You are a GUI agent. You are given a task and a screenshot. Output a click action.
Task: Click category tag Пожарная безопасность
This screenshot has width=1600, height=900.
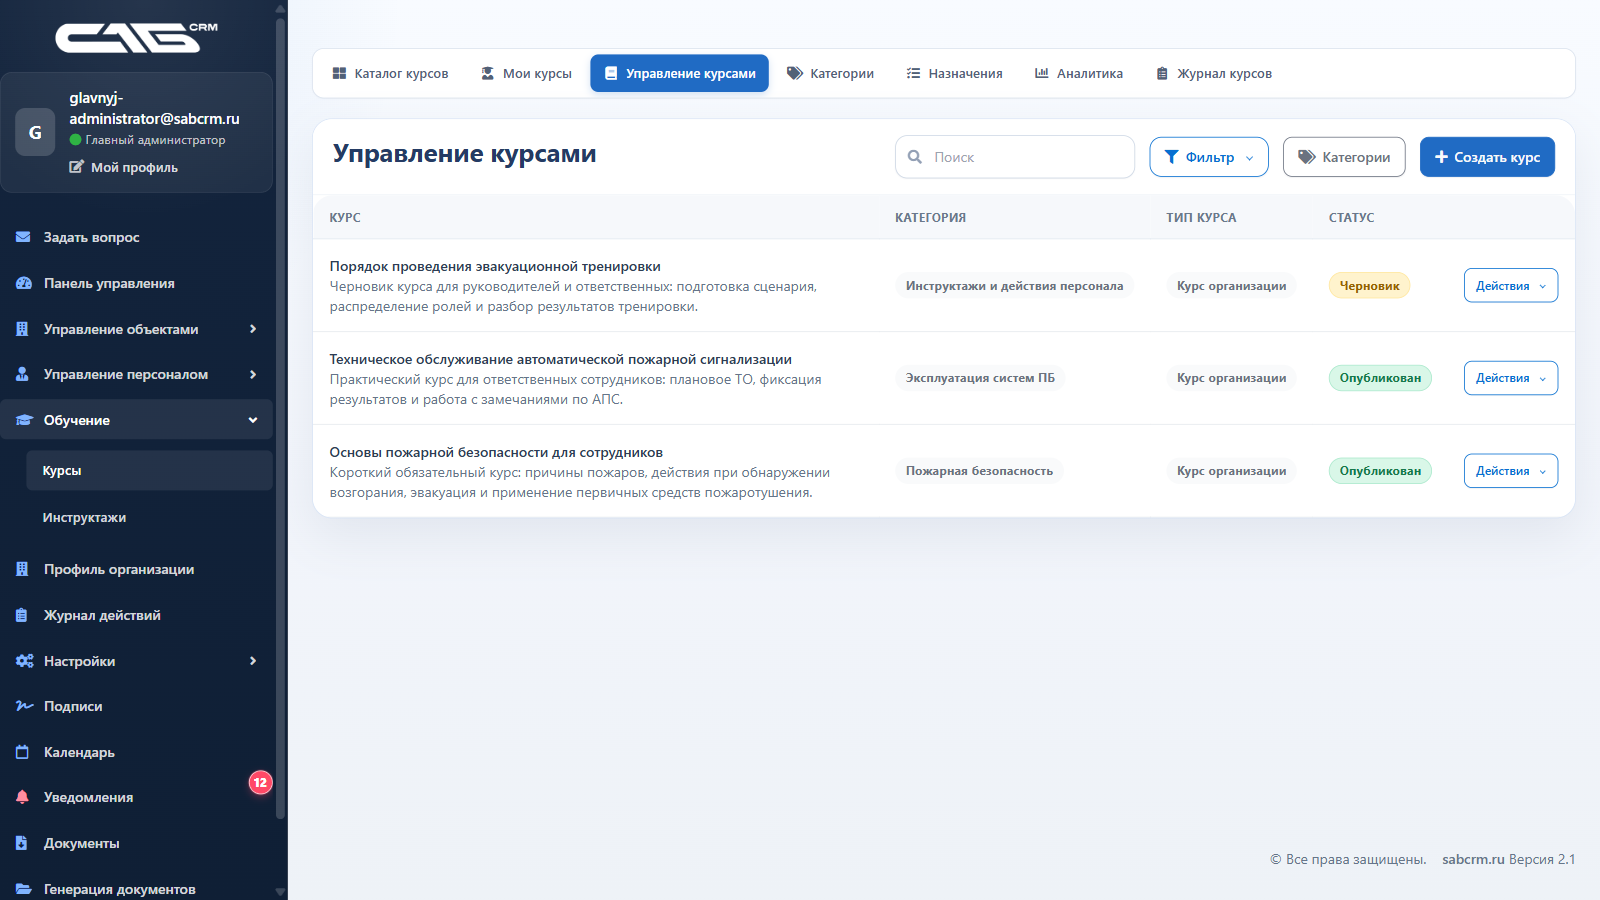click(979, 471)
